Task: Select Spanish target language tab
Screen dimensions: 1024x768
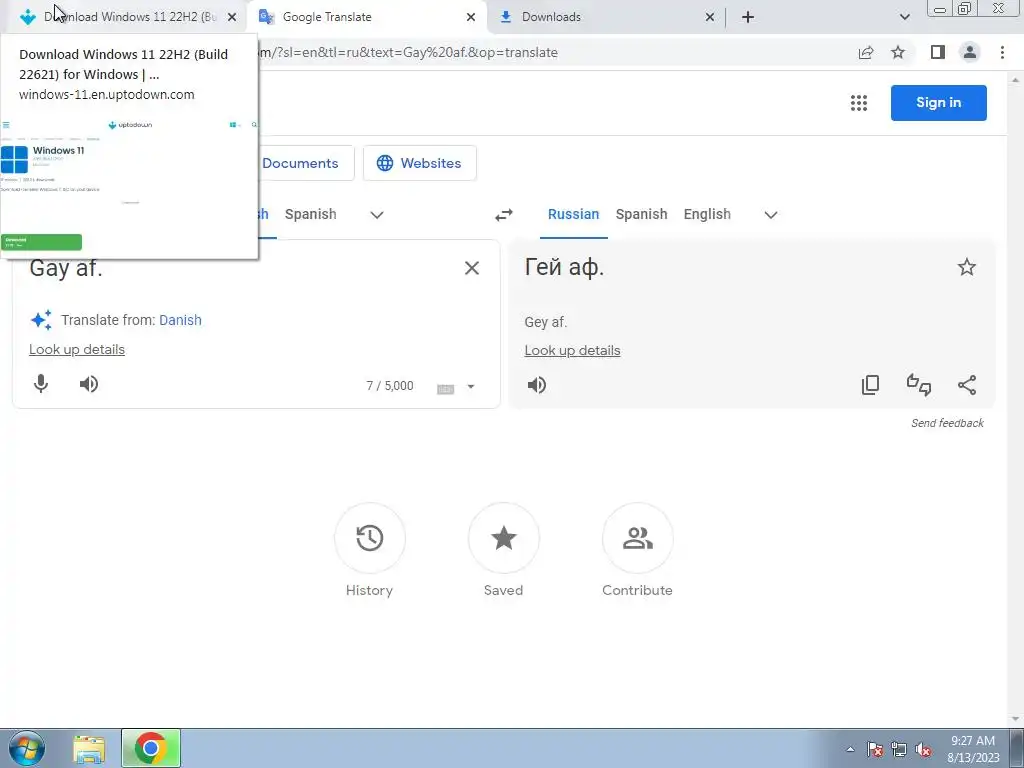Action: coord(641,214)
